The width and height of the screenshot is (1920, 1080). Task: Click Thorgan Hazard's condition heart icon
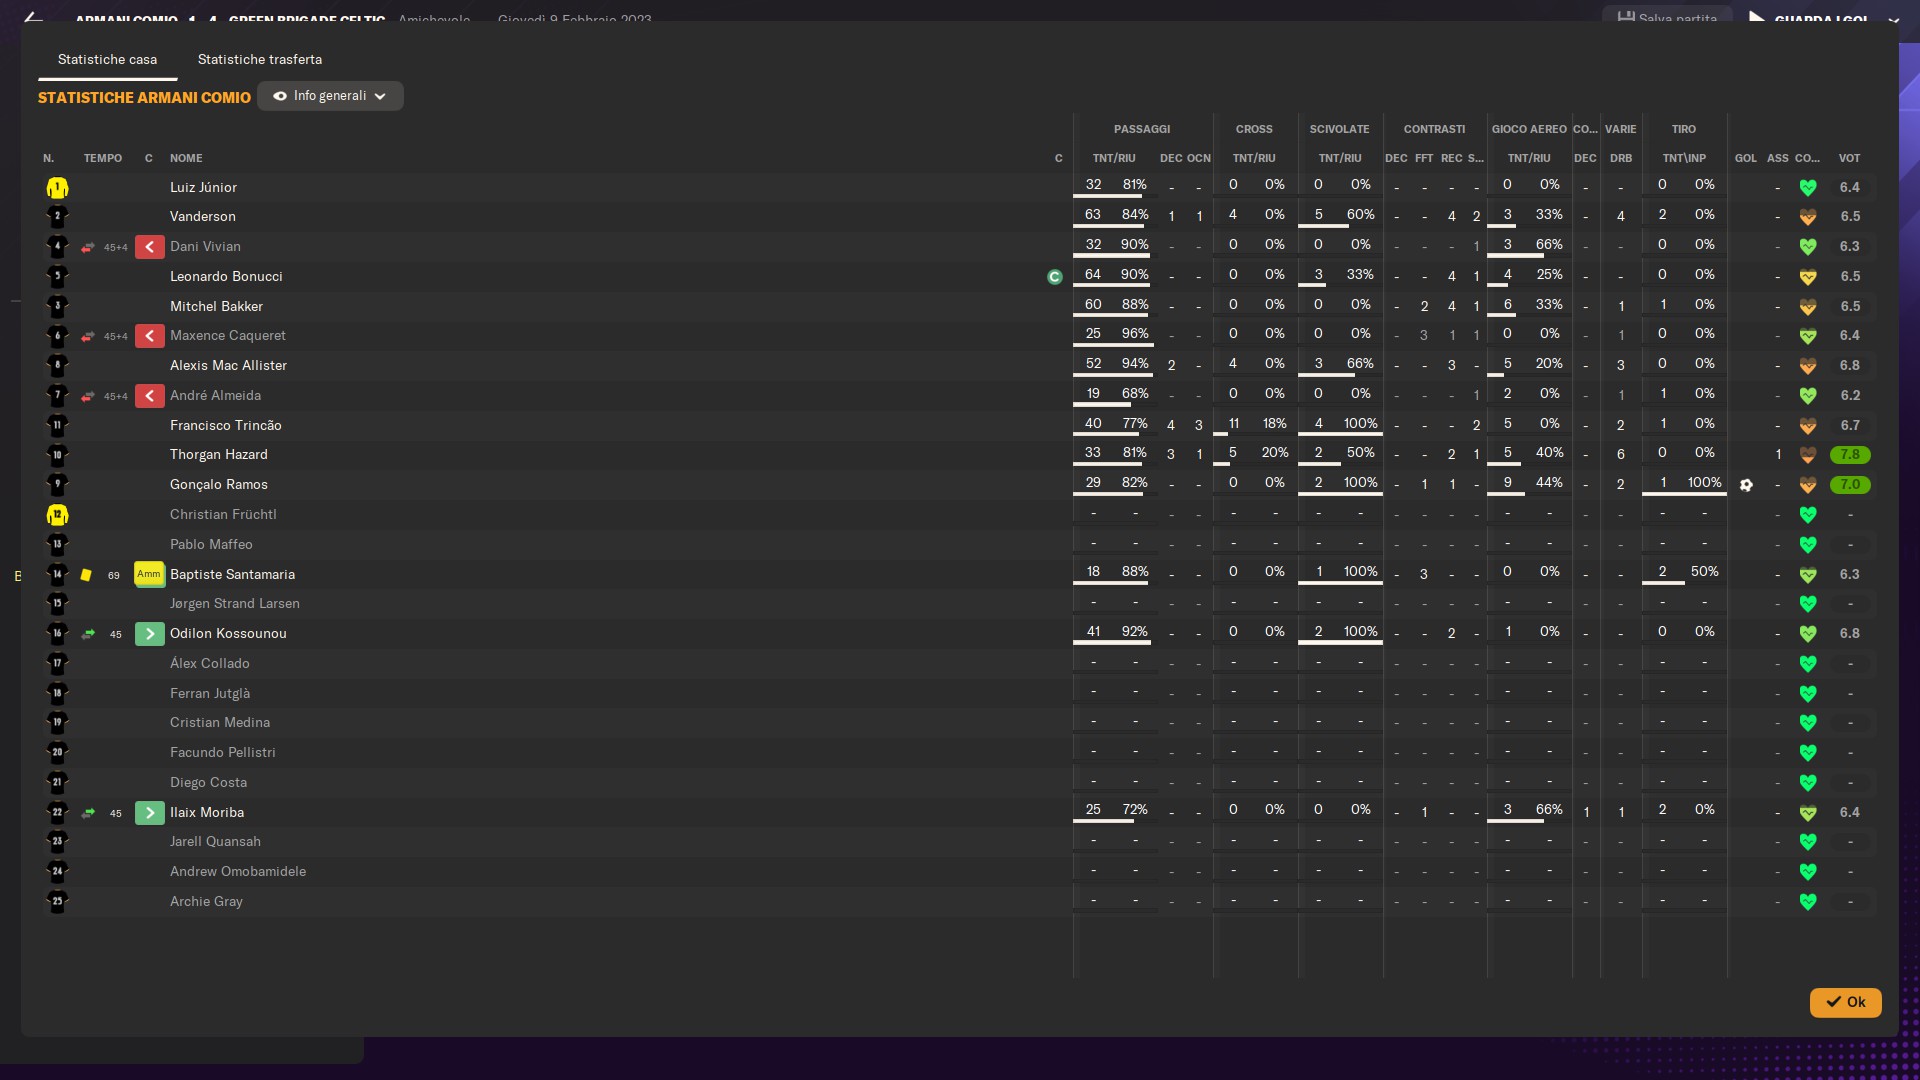[1807, 455]
